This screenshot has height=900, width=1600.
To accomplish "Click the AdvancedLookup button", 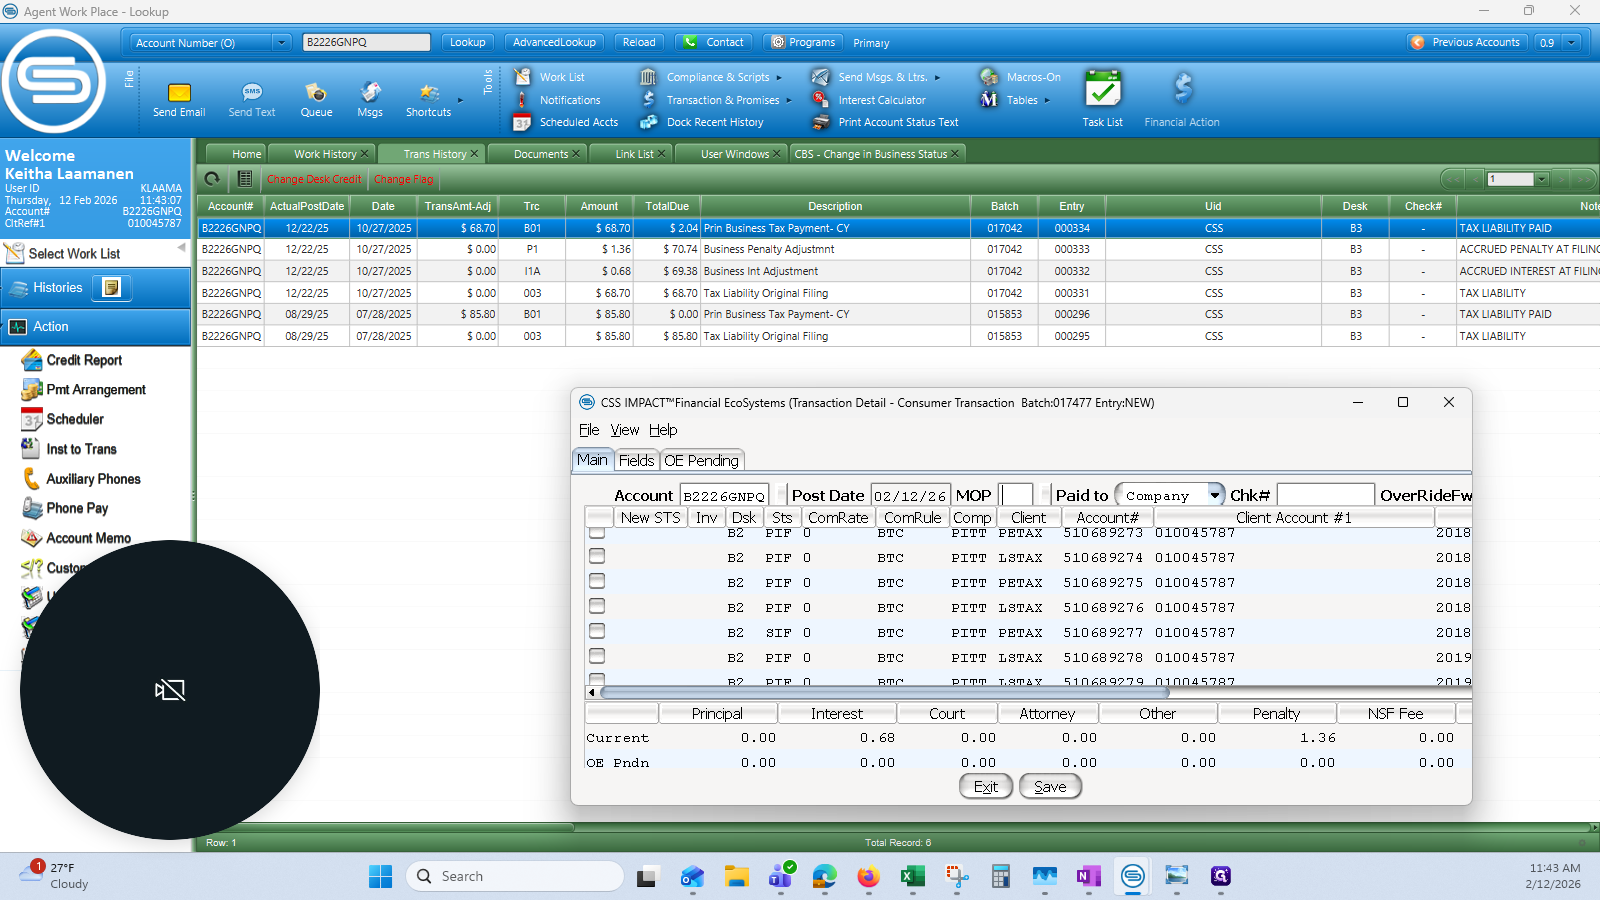I will click(x=554, y=42).
